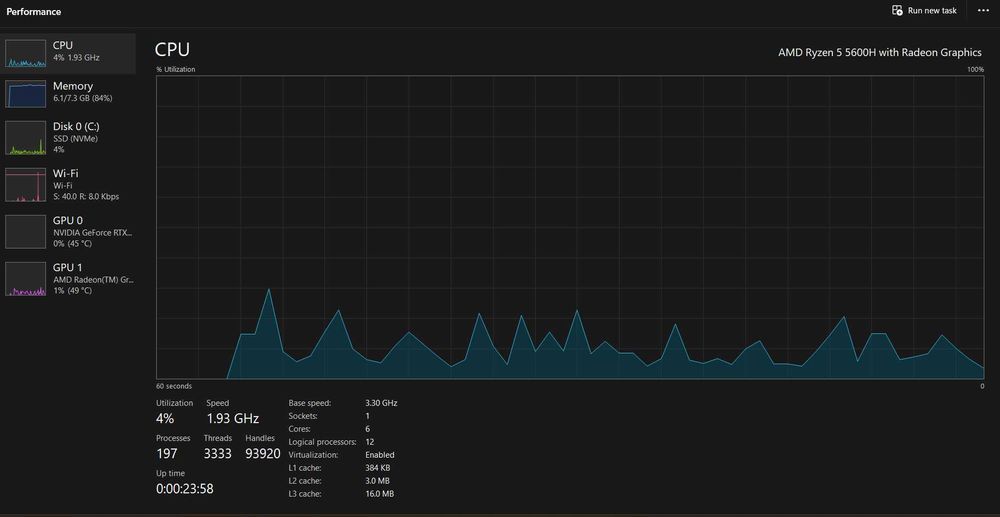Click the Run new task icon
1000x517 pixels.
897,10
